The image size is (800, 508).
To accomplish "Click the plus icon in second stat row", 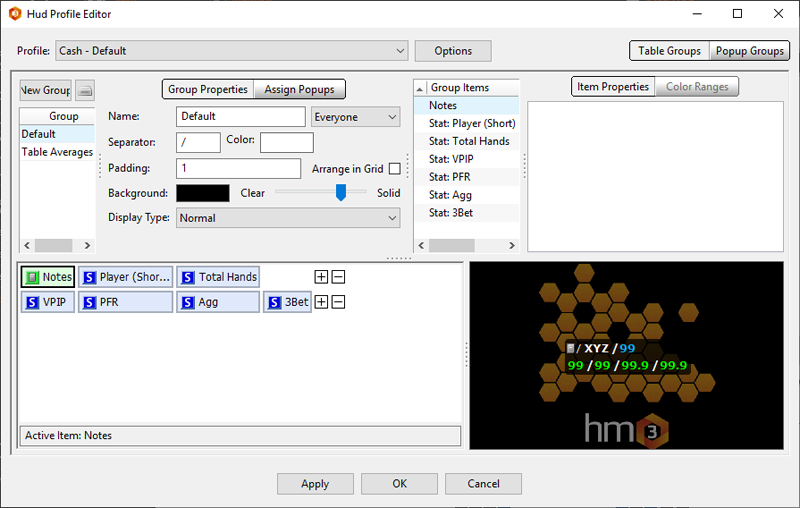I will (321, 302).
